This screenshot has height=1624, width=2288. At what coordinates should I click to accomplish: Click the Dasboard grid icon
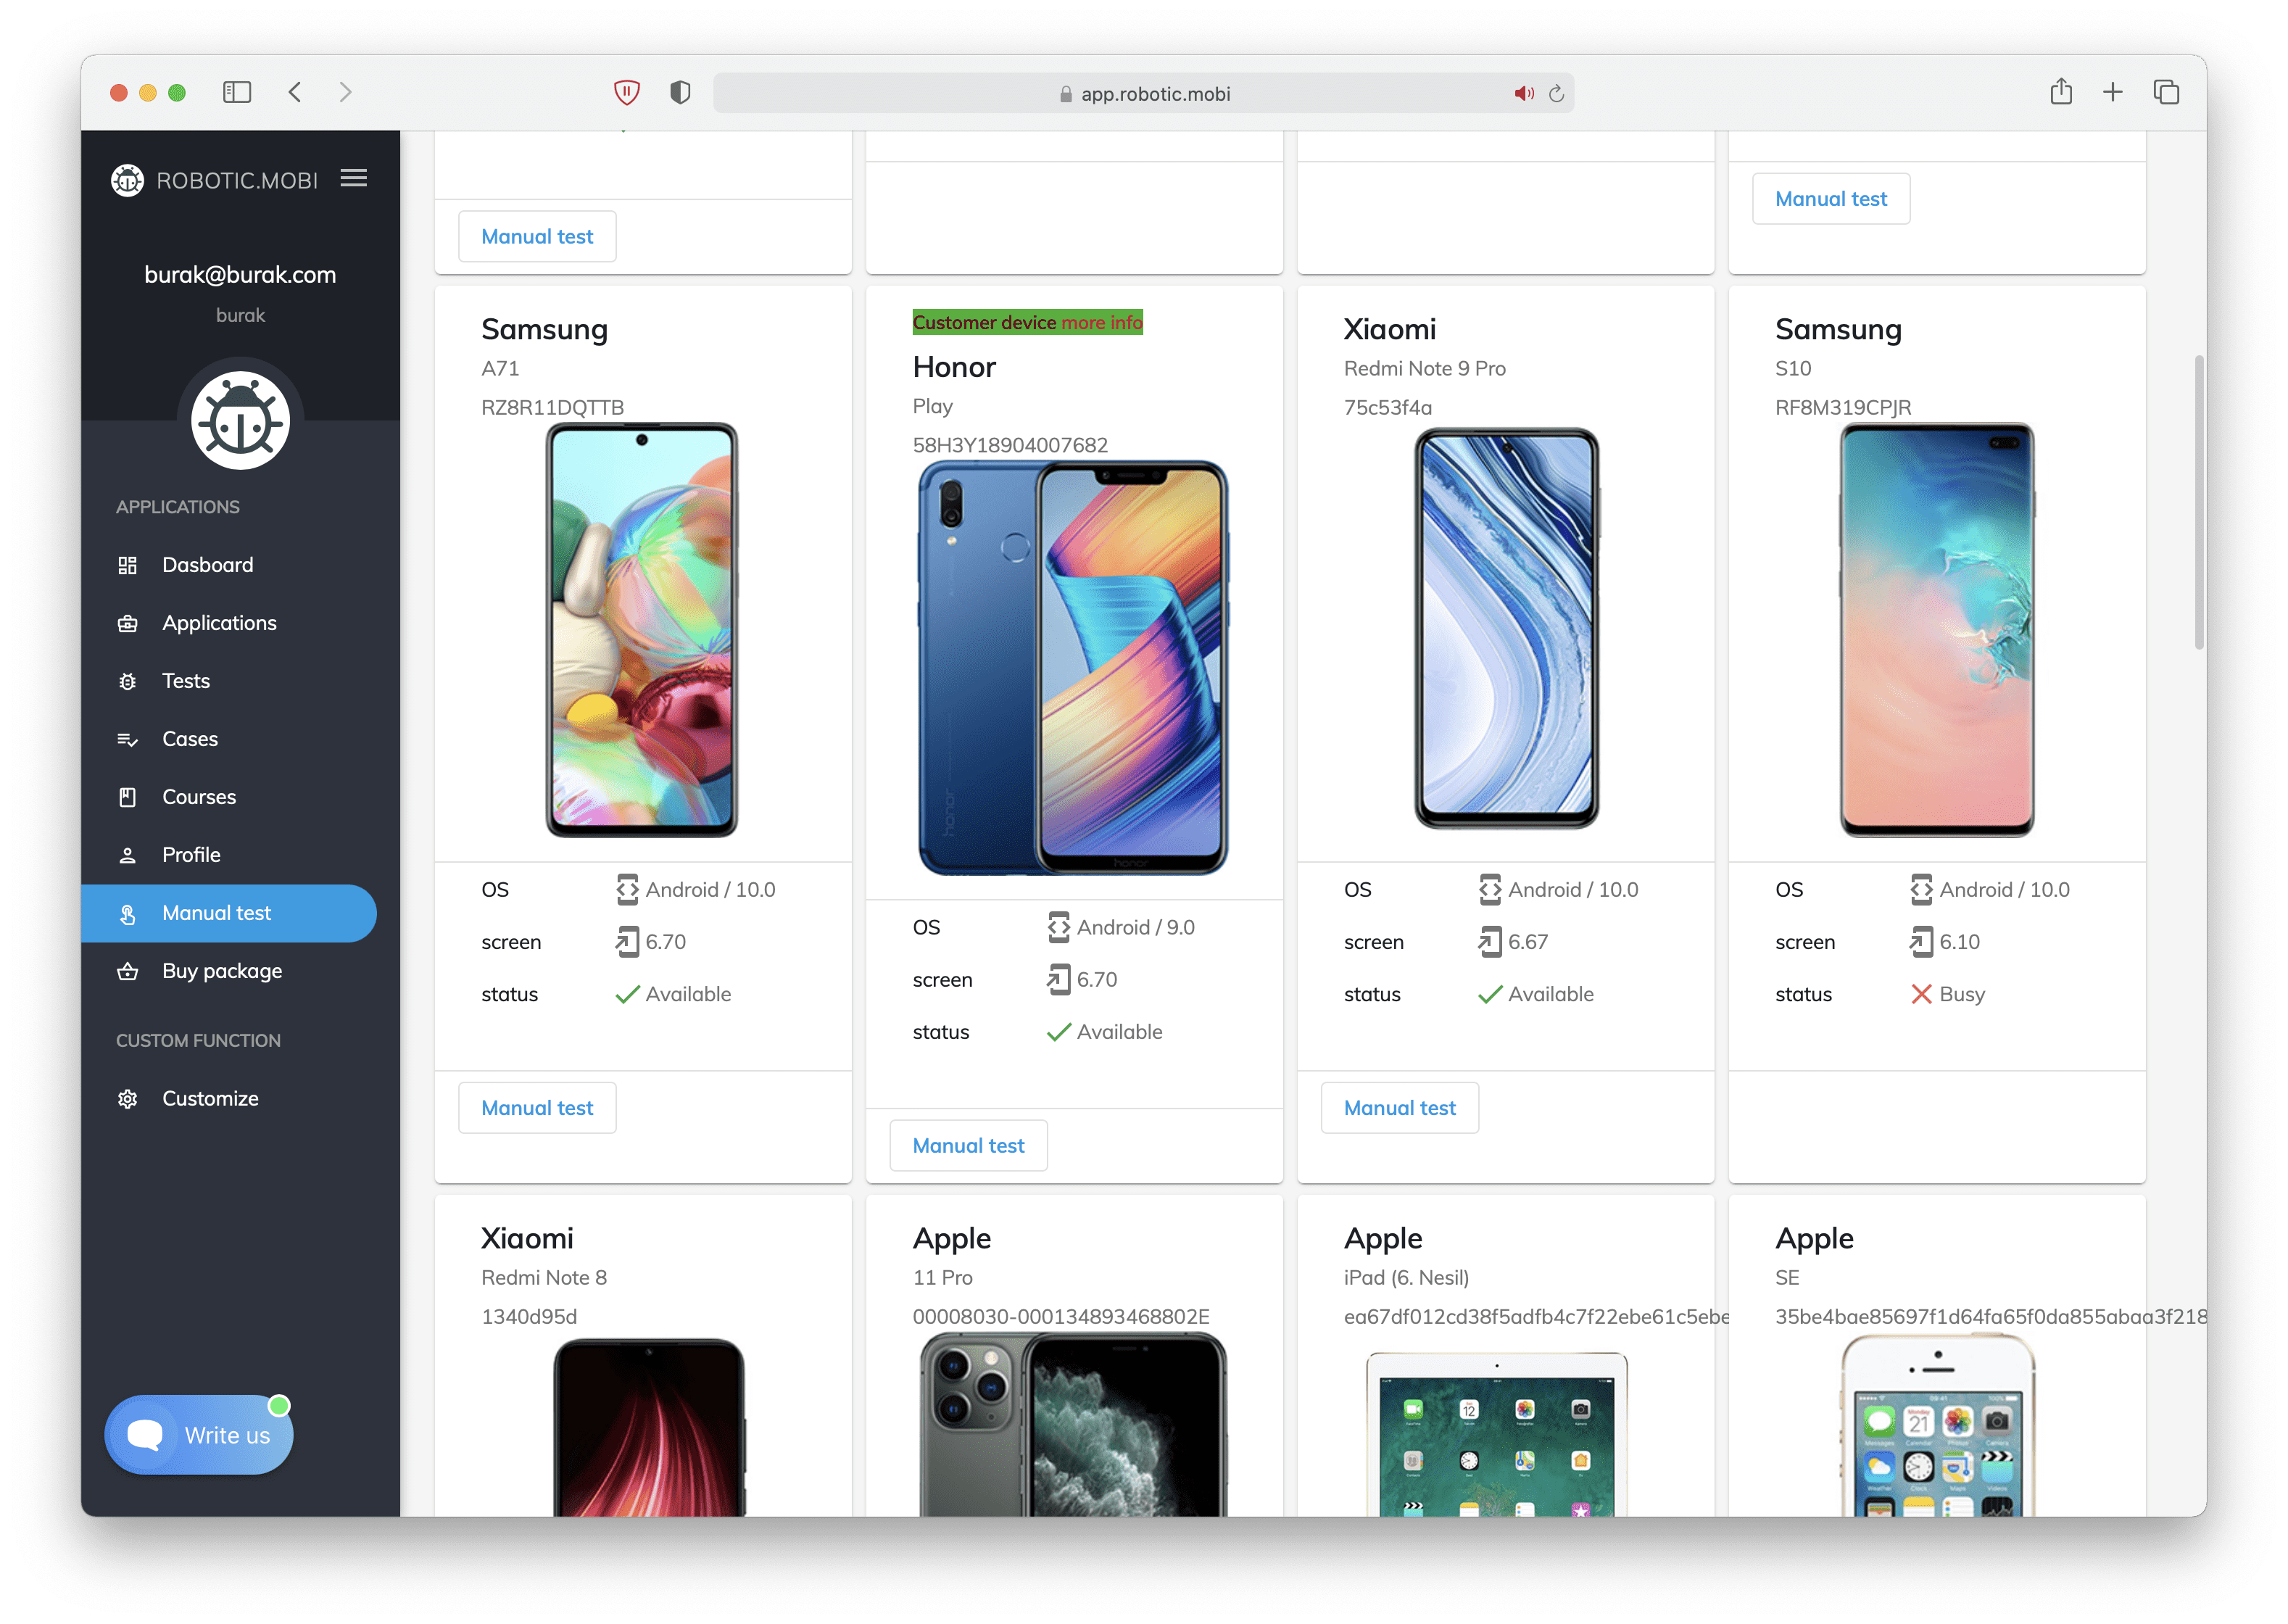coord(127,565)
